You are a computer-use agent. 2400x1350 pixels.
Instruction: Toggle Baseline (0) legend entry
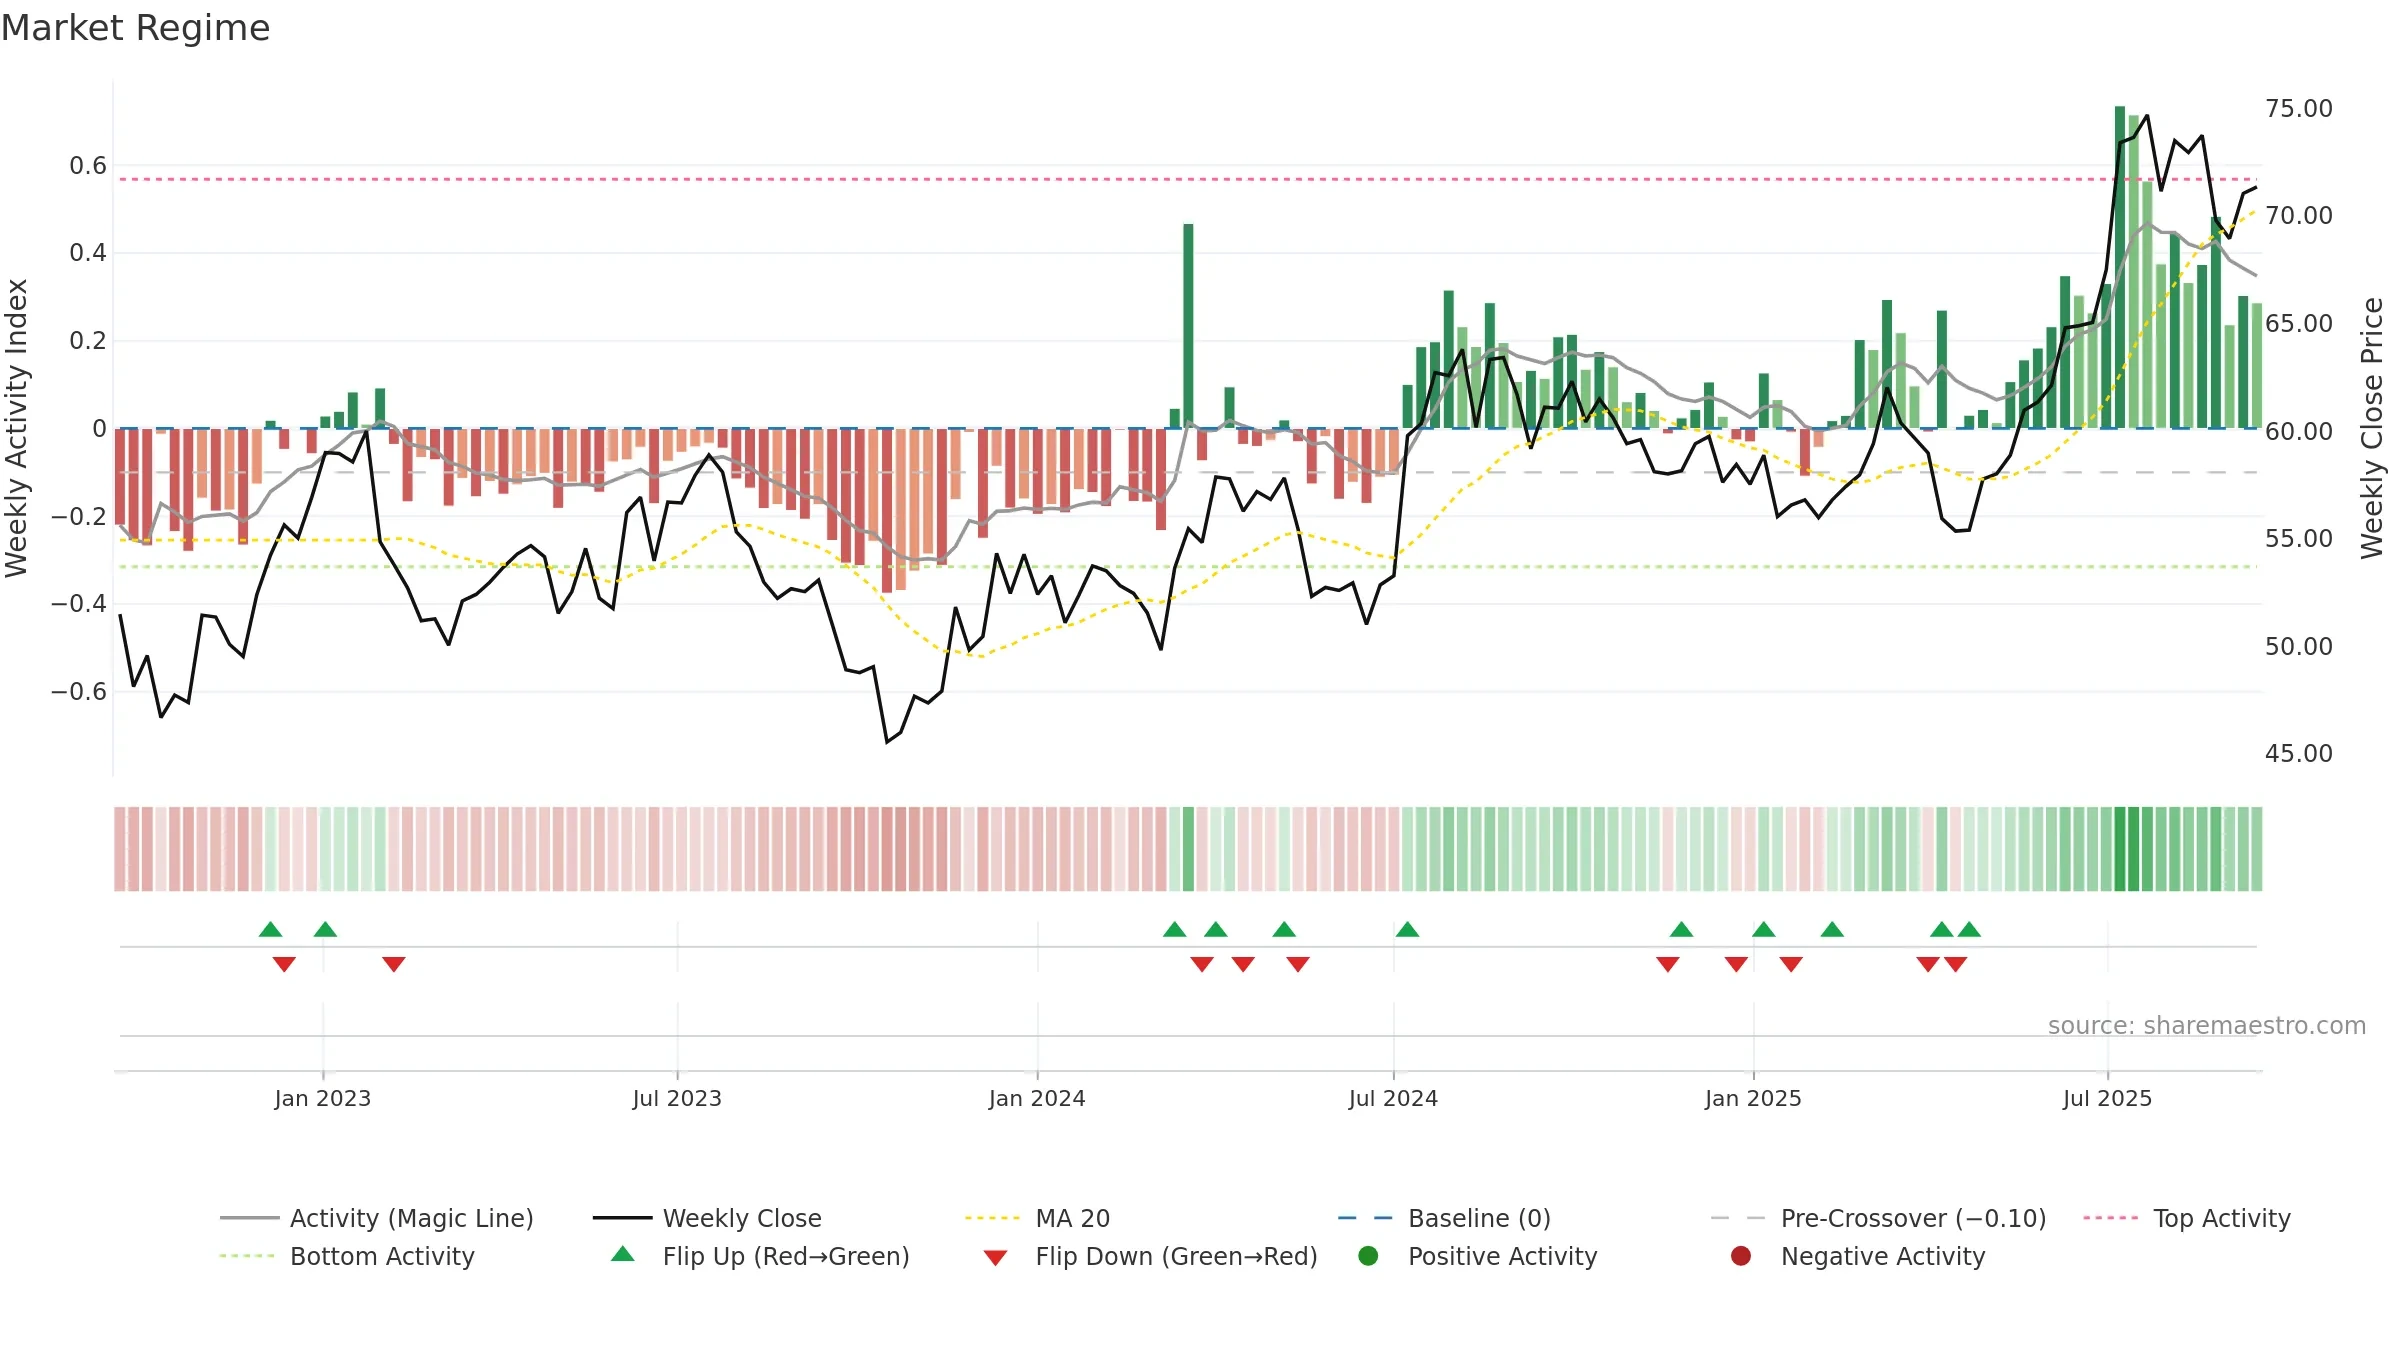1444,1218
